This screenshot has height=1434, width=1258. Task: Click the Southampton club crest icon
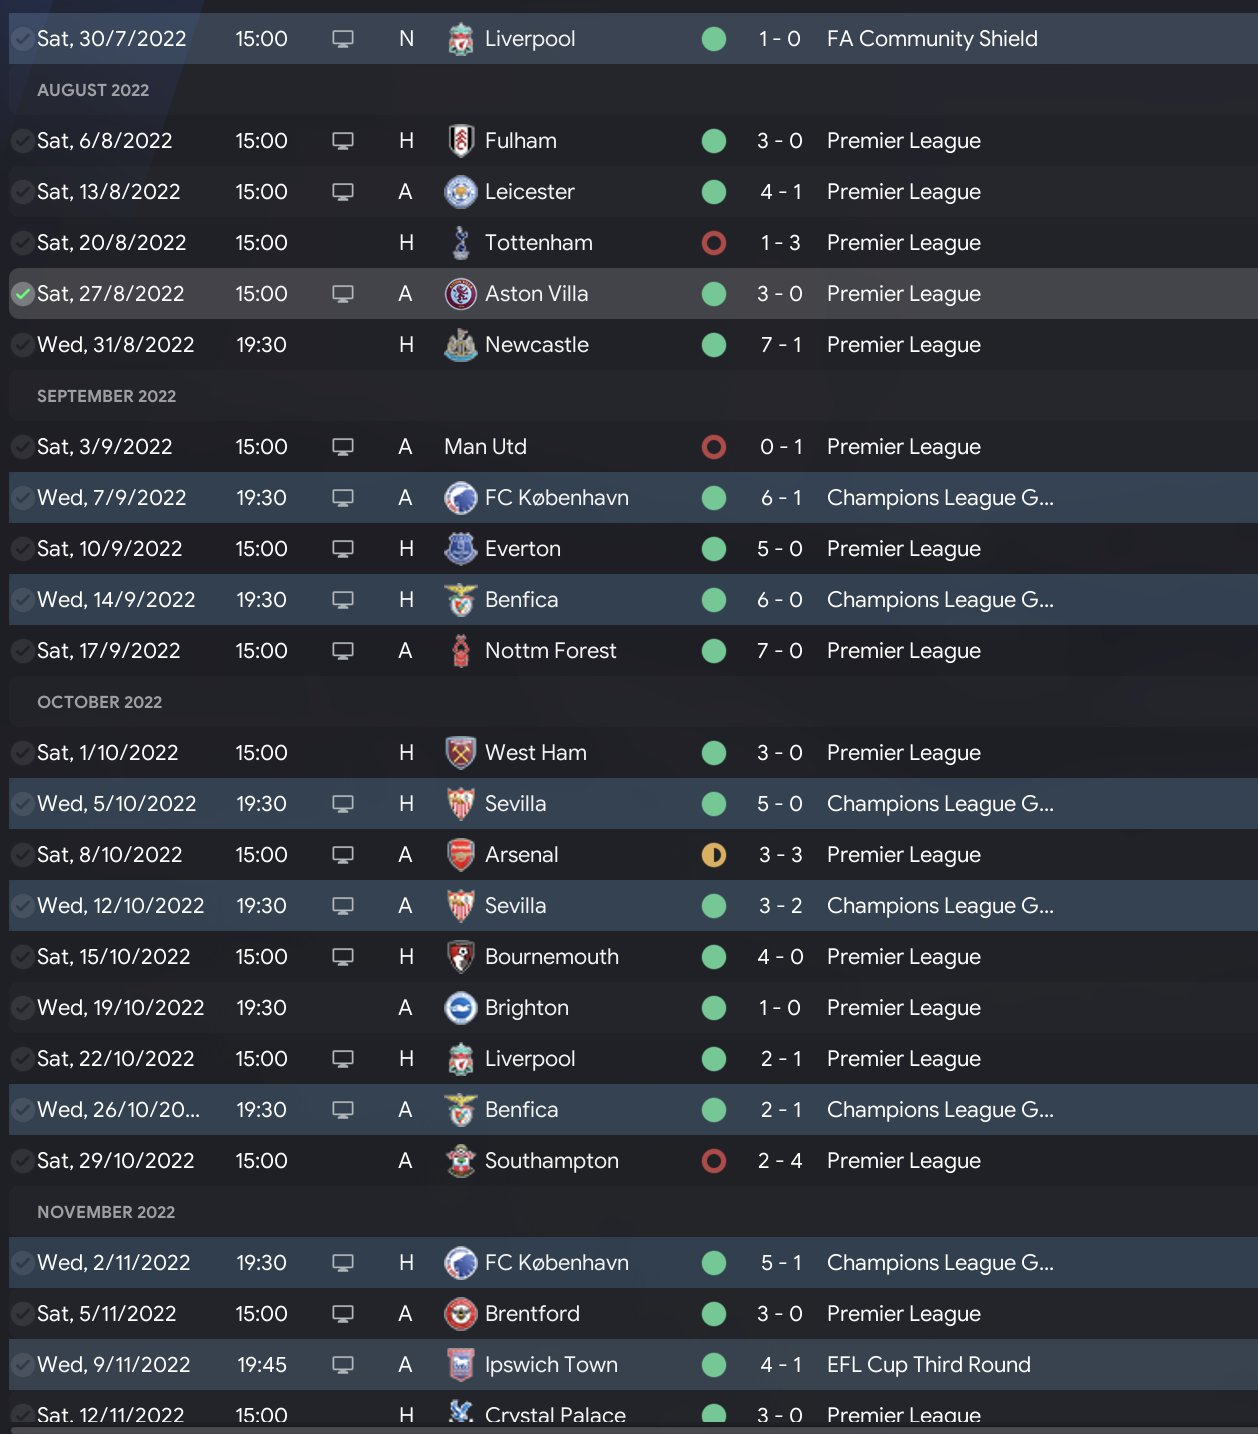click(460, 1161)
